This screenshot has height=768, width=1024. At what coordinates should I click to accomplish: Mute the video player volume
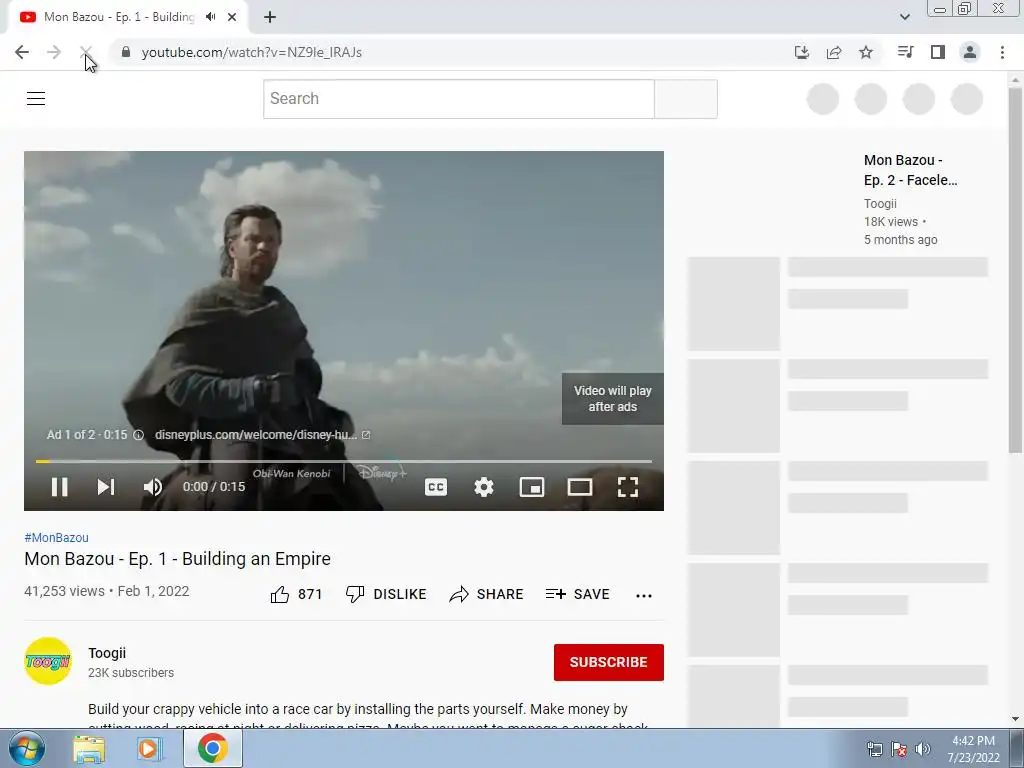tap(153, 487)
